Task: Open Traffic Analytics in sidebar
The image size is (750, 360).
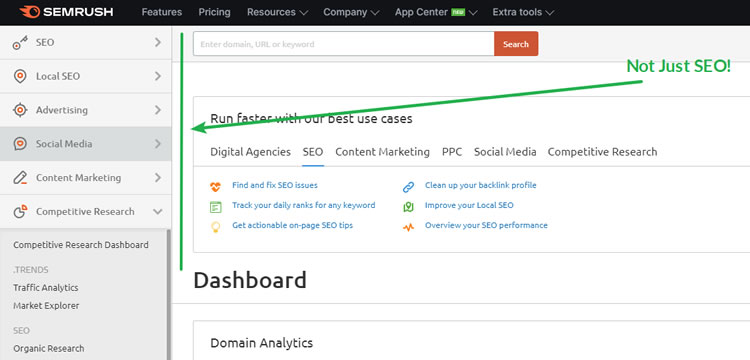Action: coord(45,288)
